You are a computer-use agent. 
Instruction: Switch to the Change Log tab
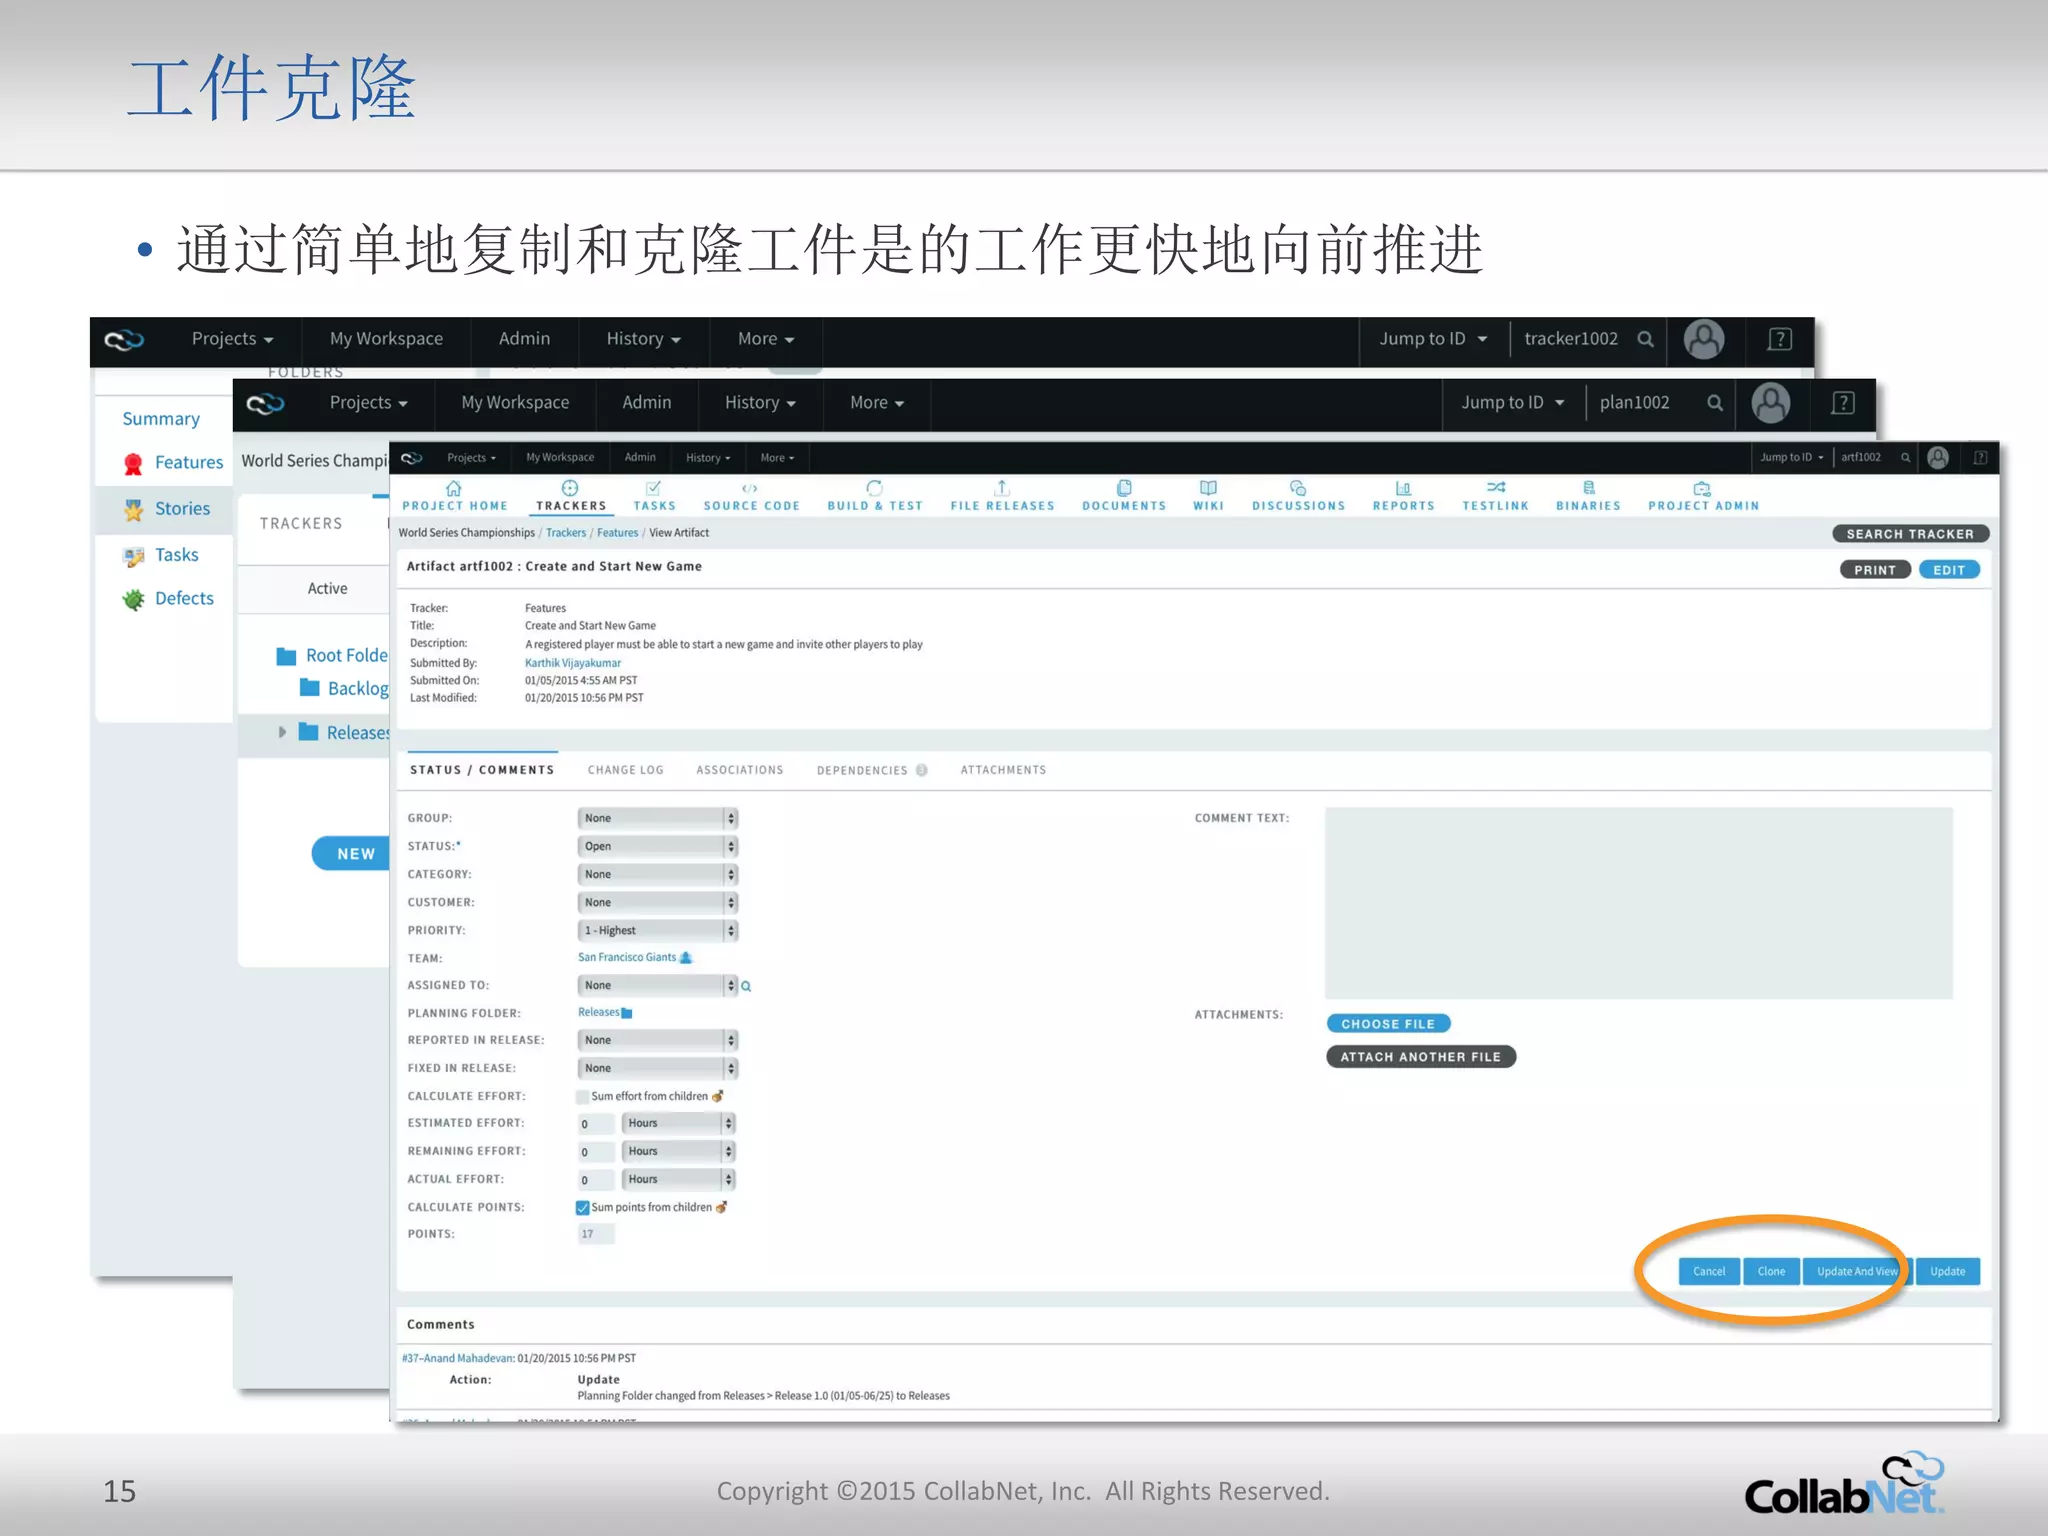(625, 770)
